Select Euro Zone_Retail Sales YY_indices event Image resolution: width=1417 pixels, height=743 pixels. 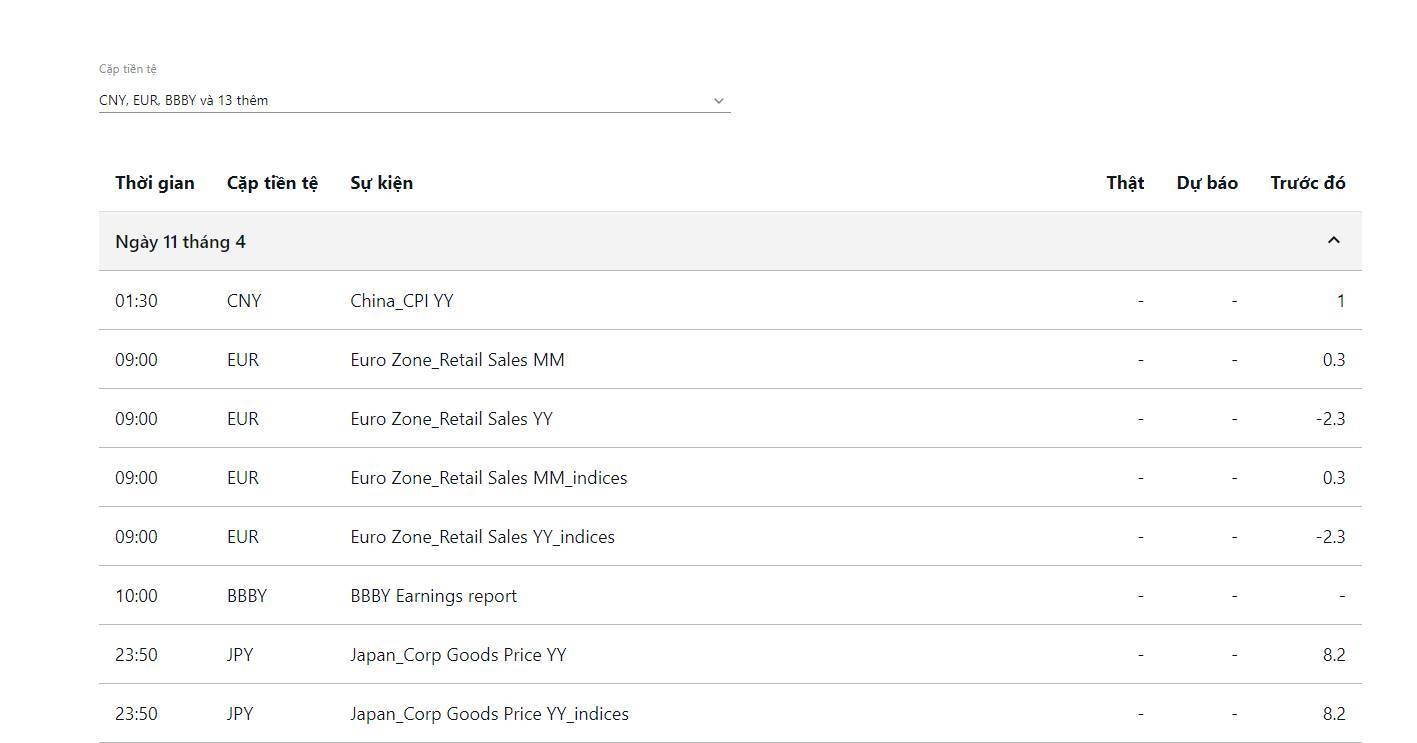pyautogui.click(x=482, y=537)
